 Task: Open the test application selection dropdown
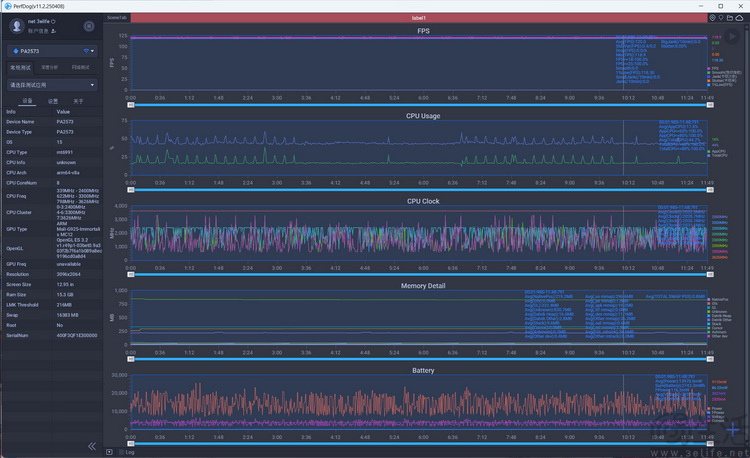(x=53, y=85)
